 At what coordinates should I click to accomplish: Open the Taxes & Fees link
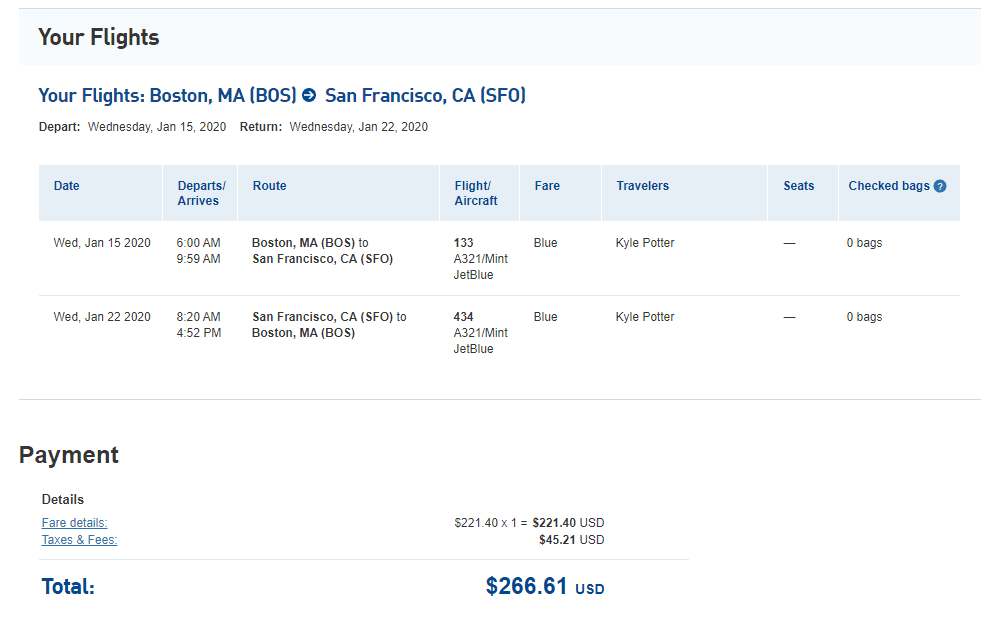pos(79,540)
